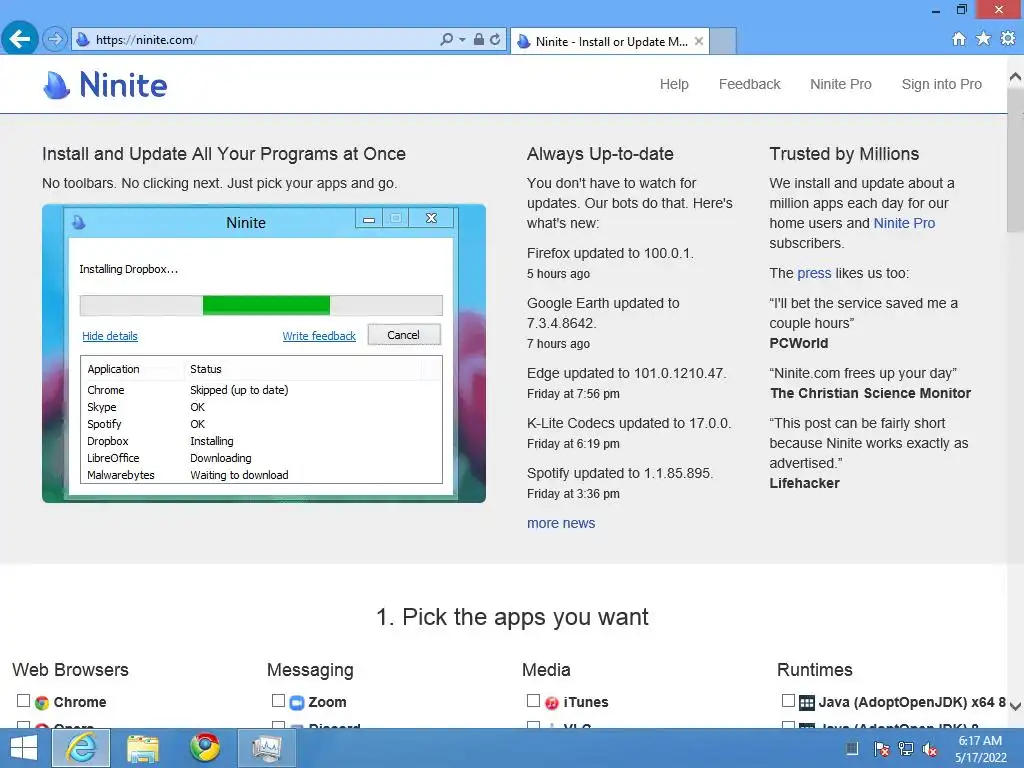Click the Chrome app icon in the list

[x=42, y=703]
